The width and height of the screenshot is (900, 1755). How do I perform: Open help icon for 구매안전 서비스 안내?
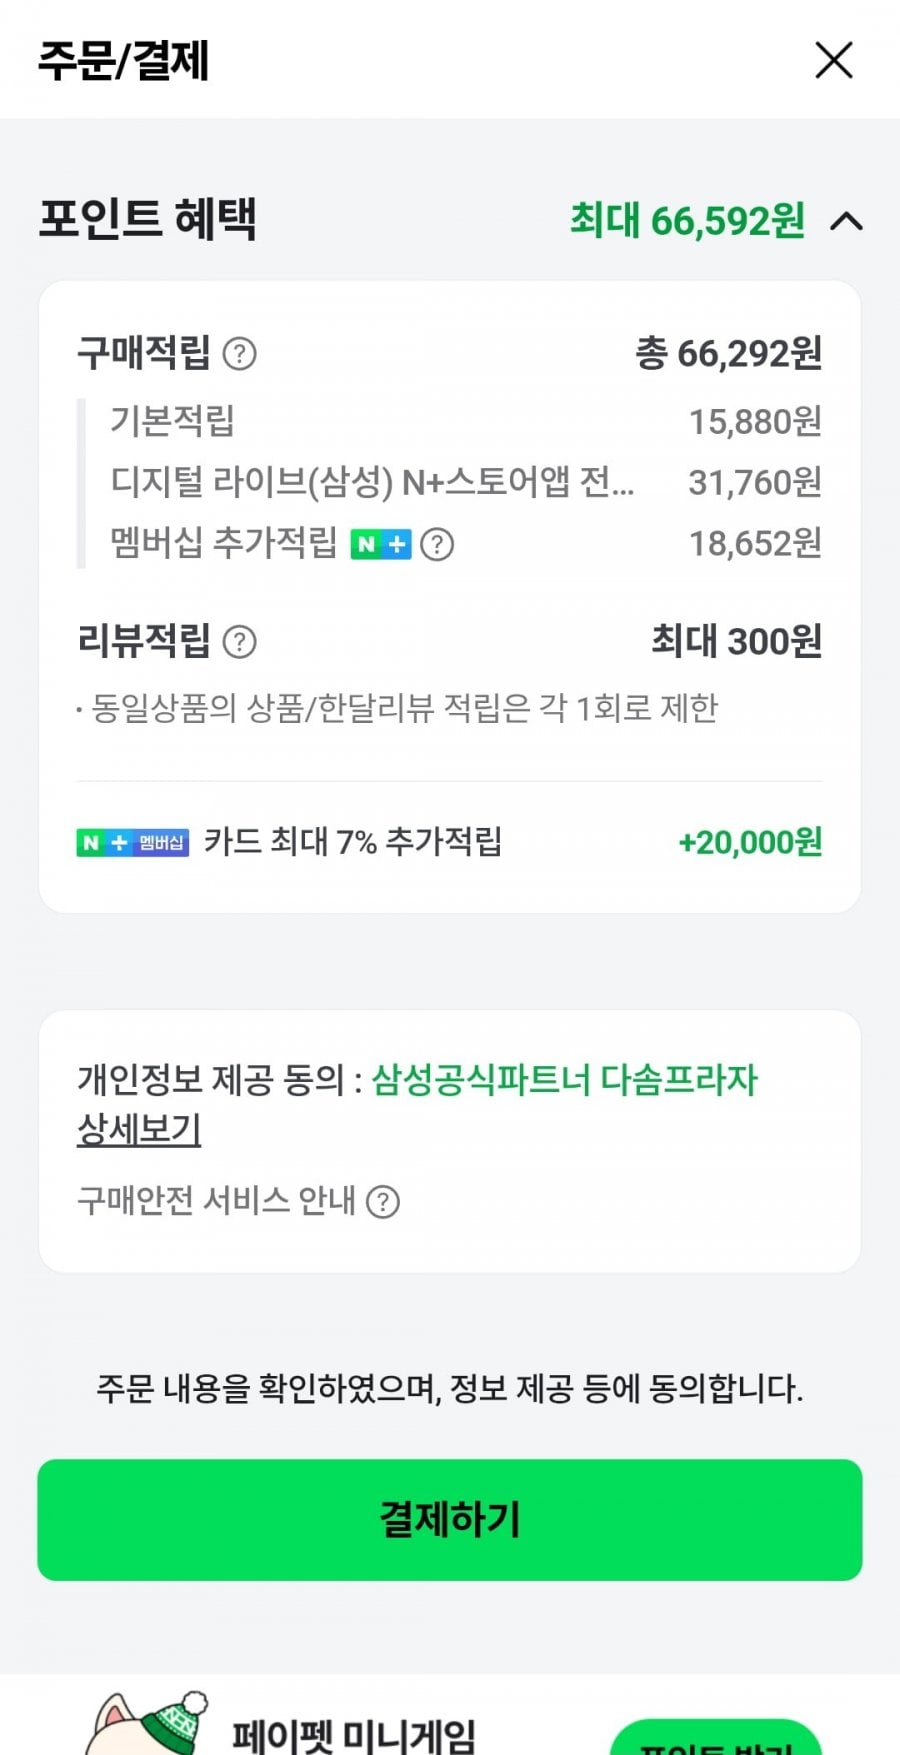pos(383,1201)
